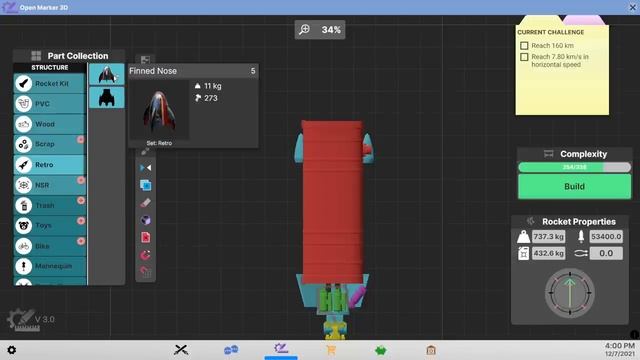The width and height of the screenshot is (640, 360).
Task: Click the red badge on NSR row
Action: pyautogui.click(x=81, y=180)
